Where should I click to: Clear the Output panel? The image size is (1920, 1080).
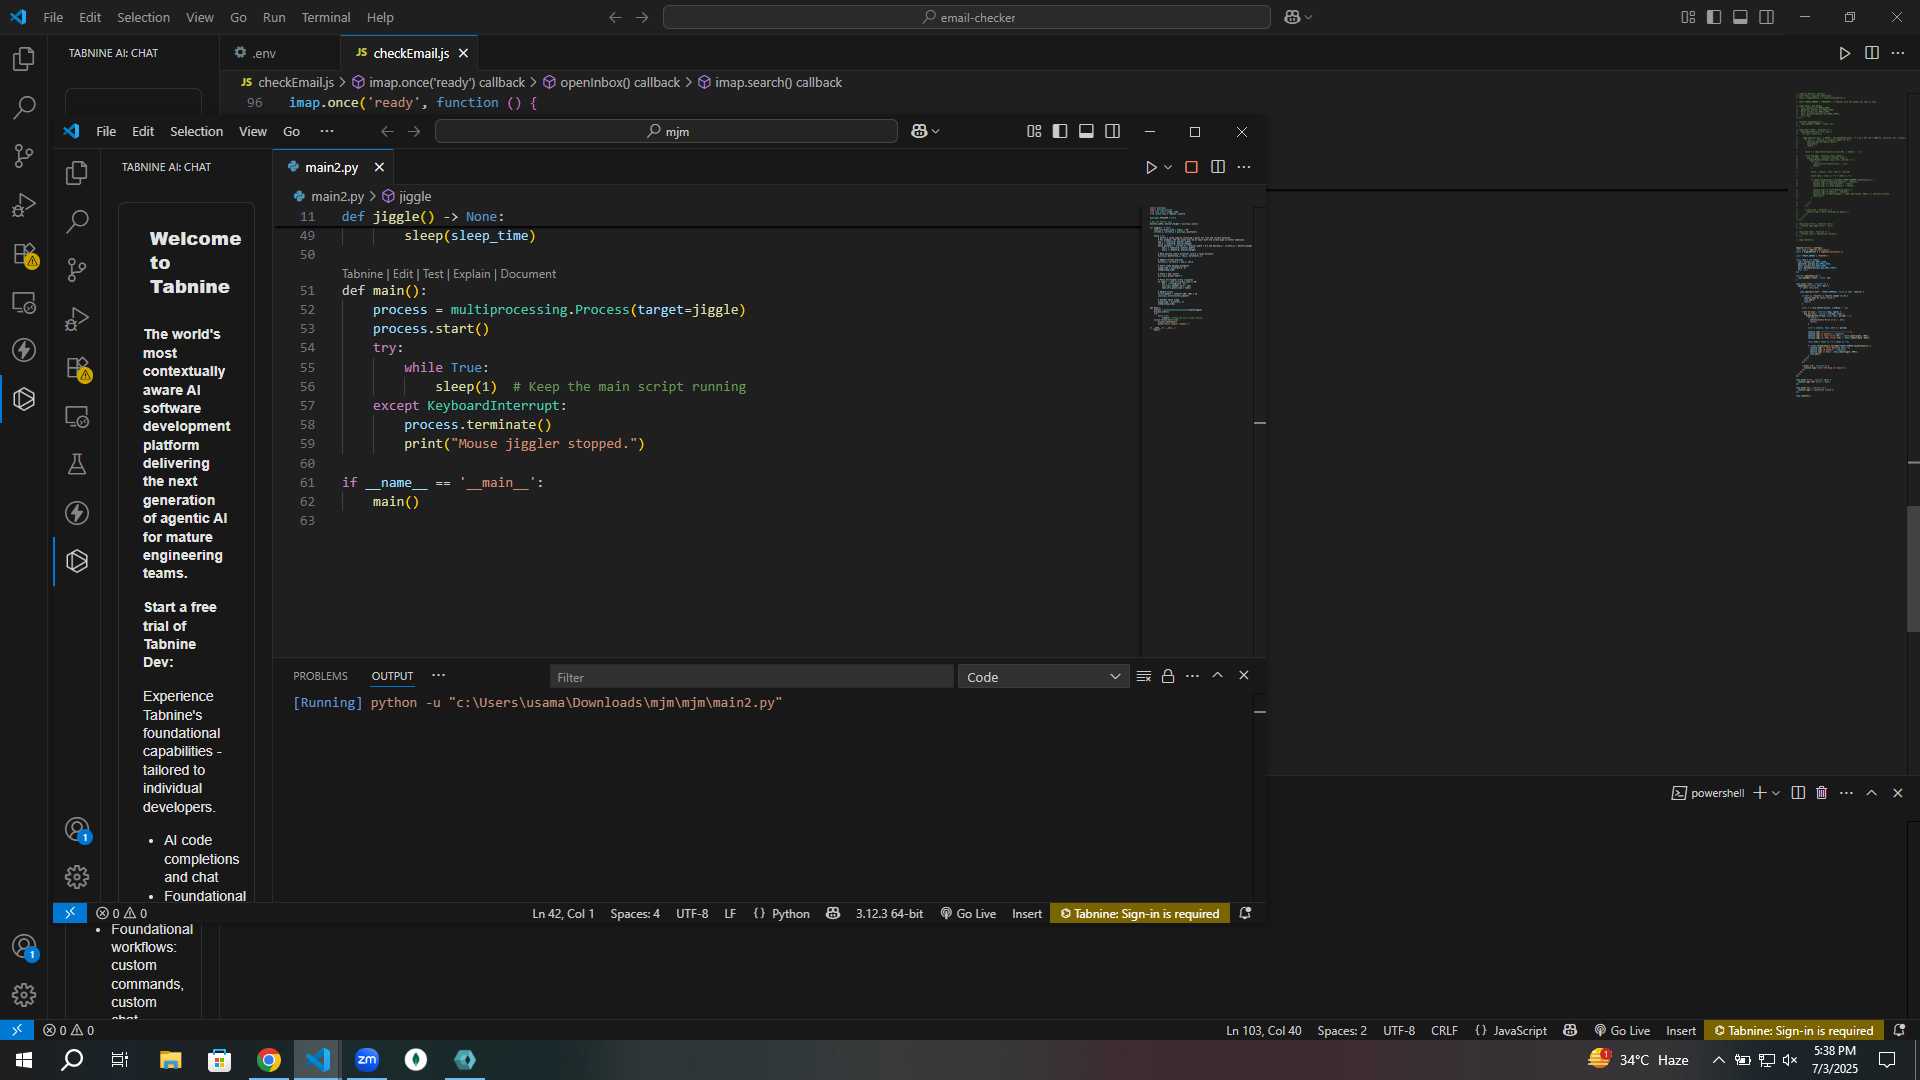tap(1144, 677)
